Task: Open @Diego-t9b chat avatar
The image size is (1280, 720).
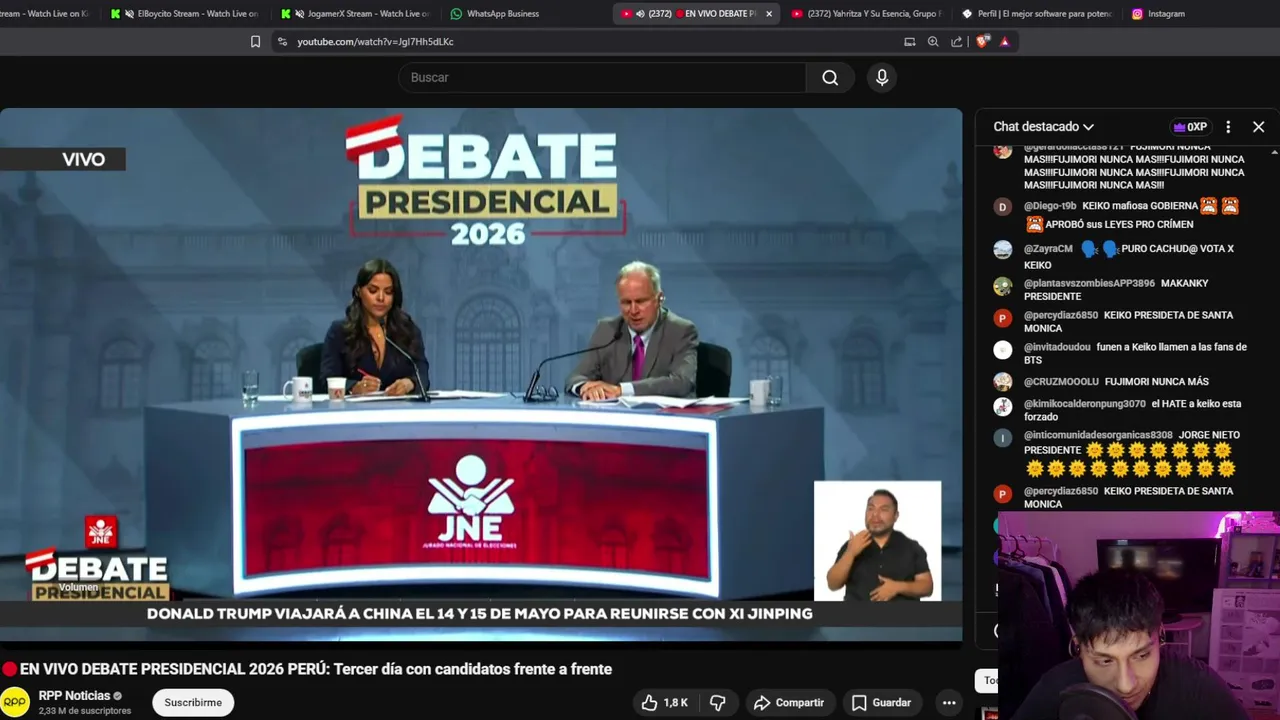Action: click(1002, 207)
